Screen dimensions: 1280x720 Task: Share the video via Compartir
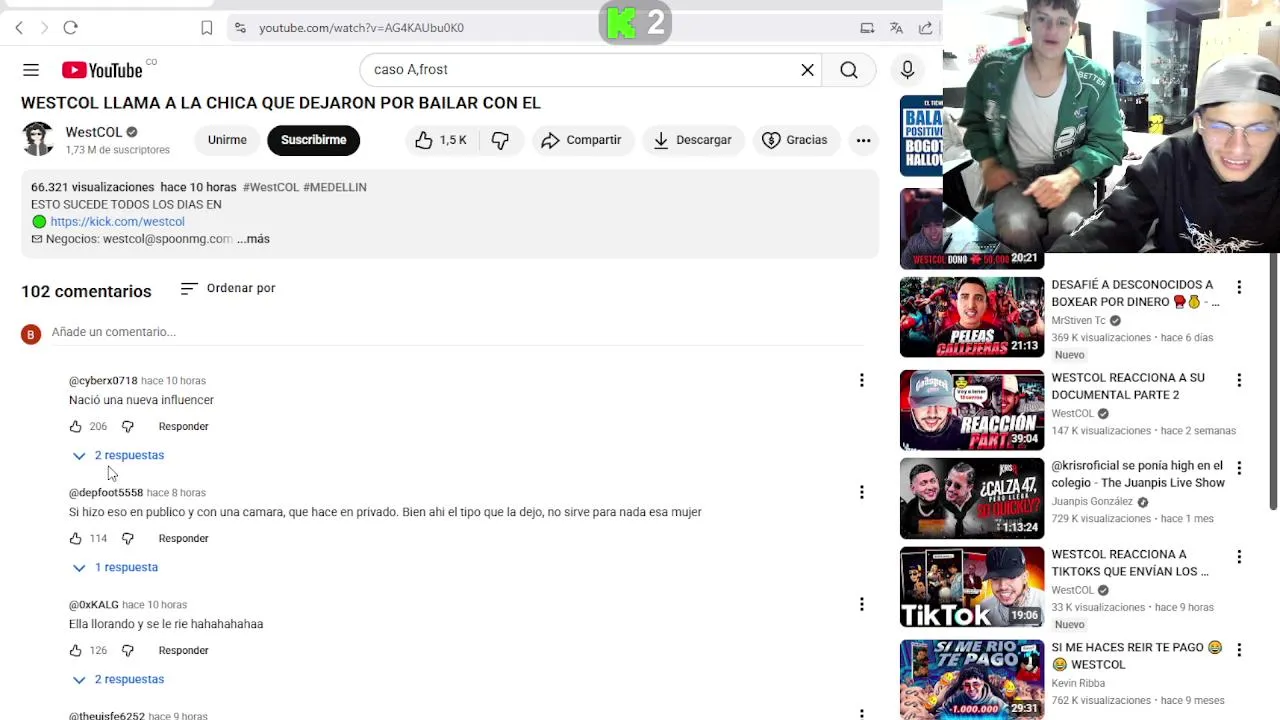581,140
